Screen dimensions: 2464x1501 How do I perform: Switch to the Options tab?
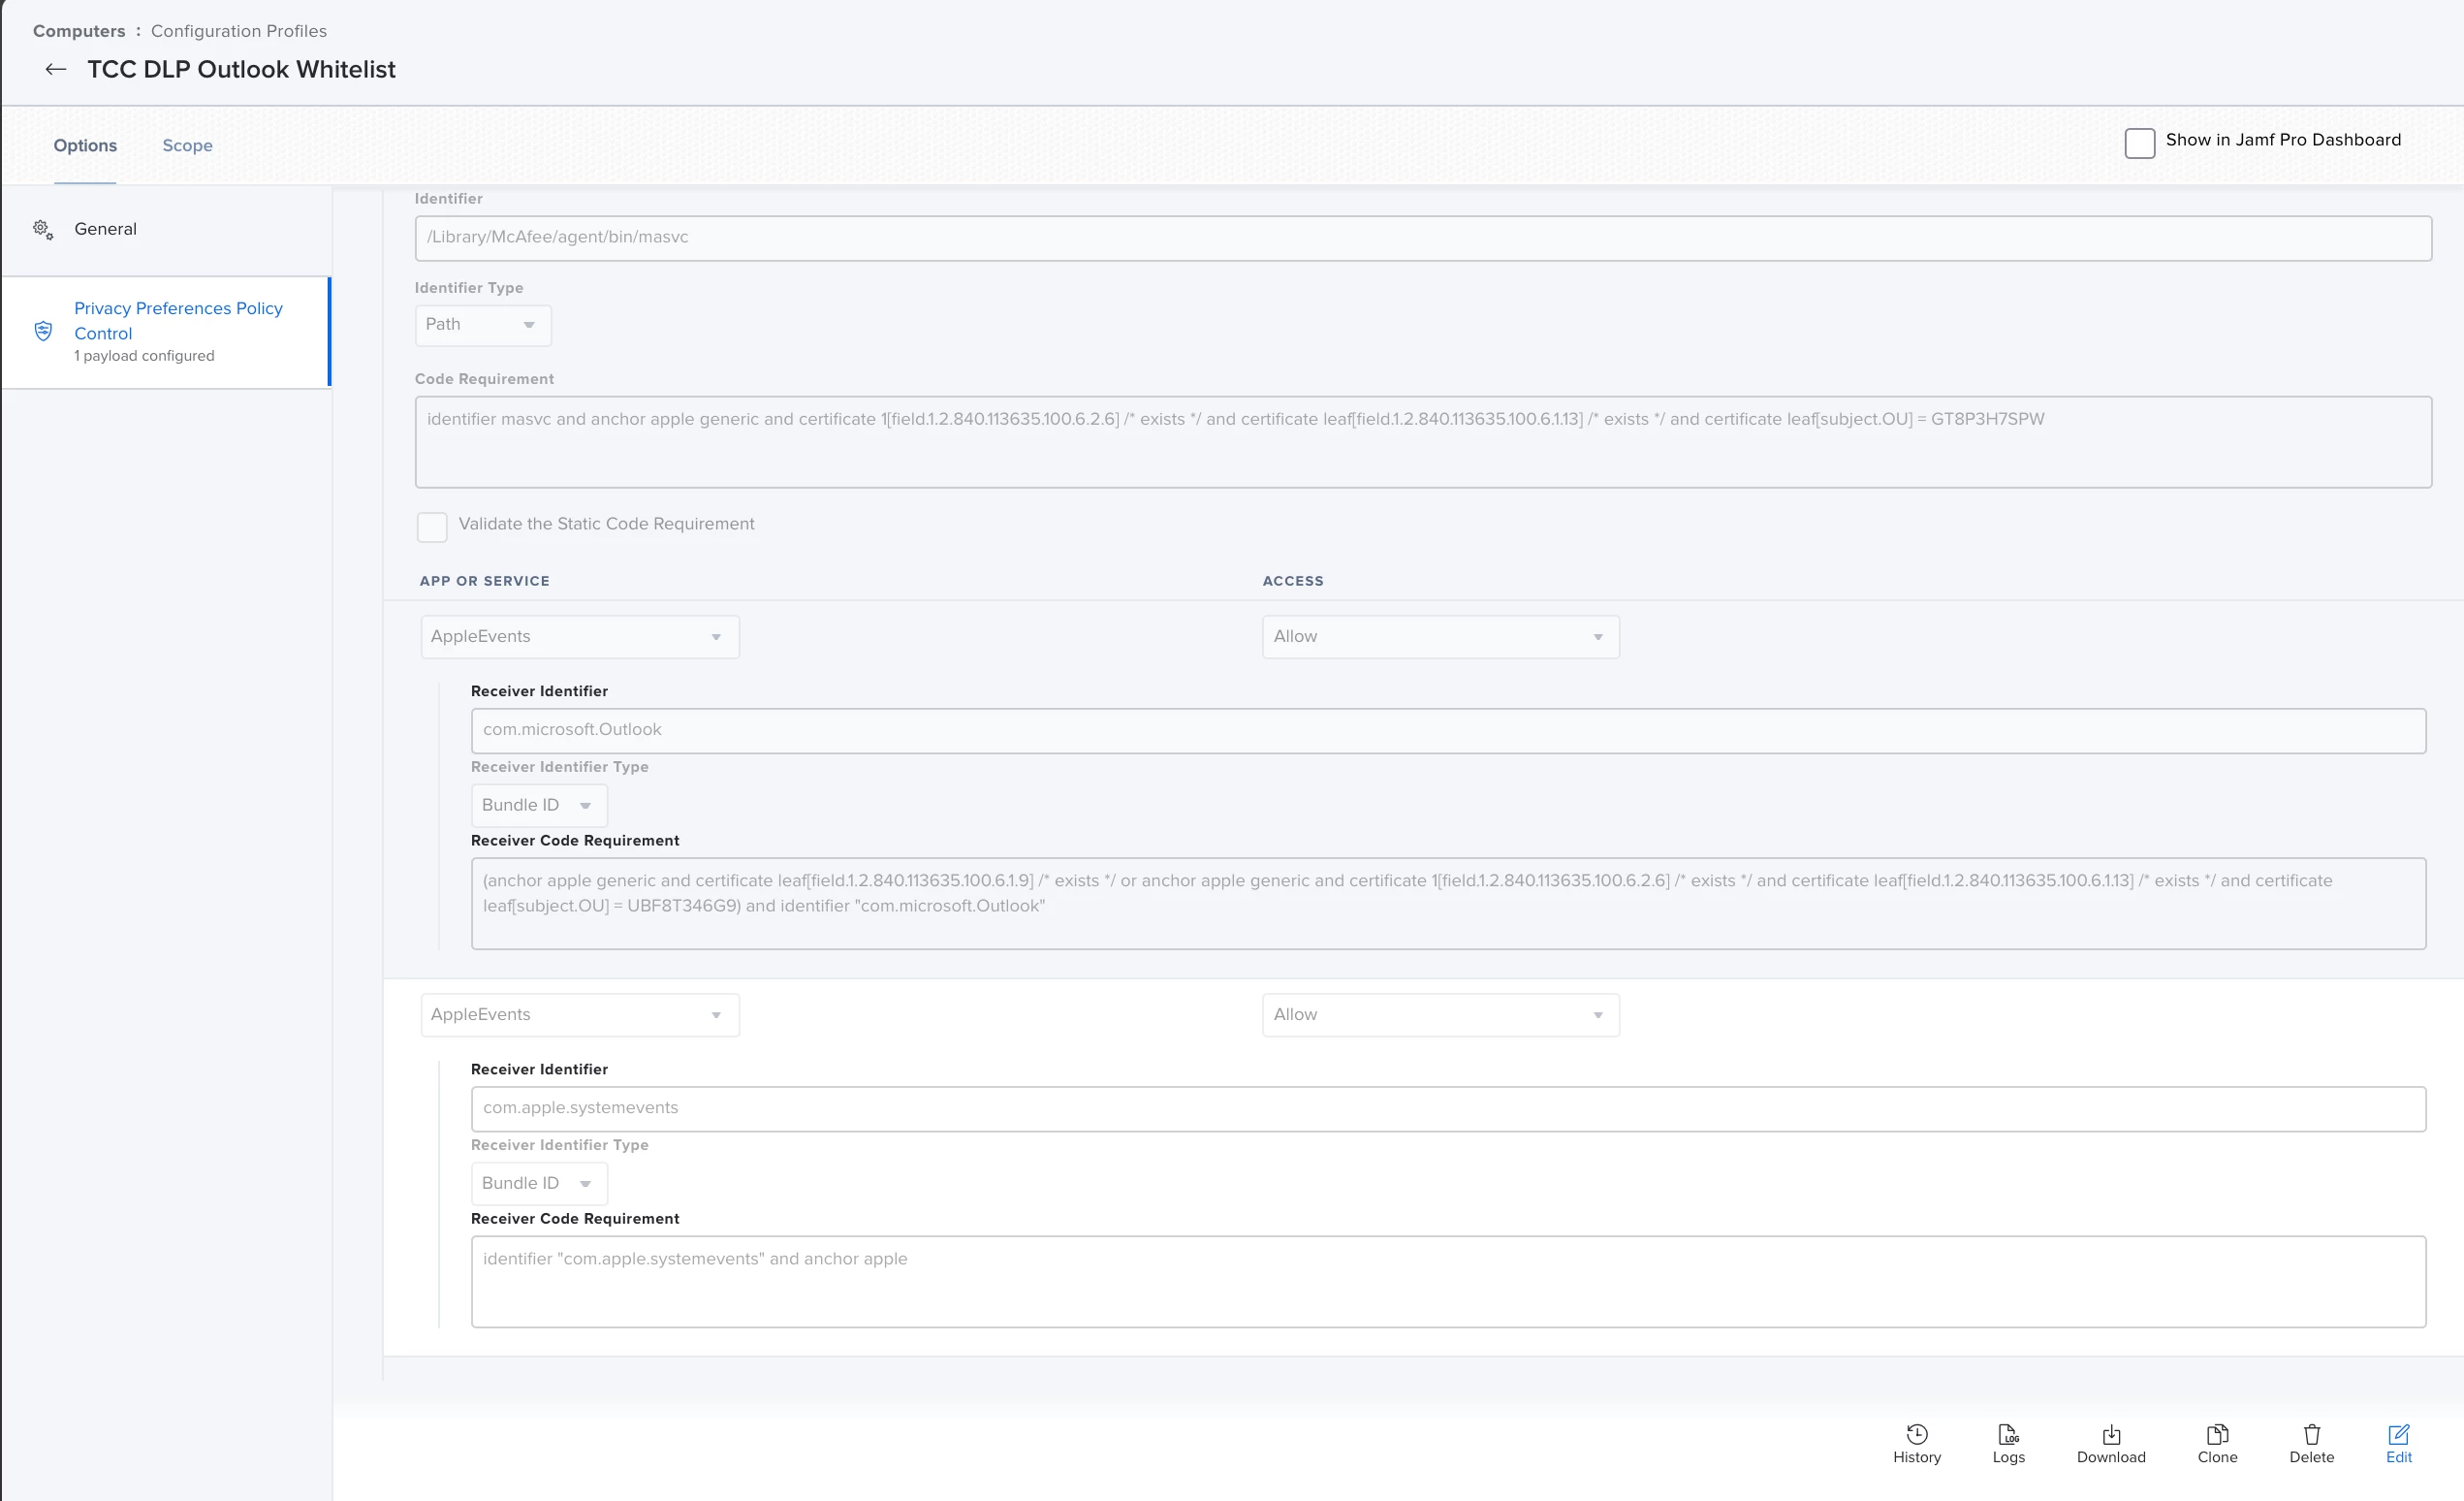tap(85, 145)
